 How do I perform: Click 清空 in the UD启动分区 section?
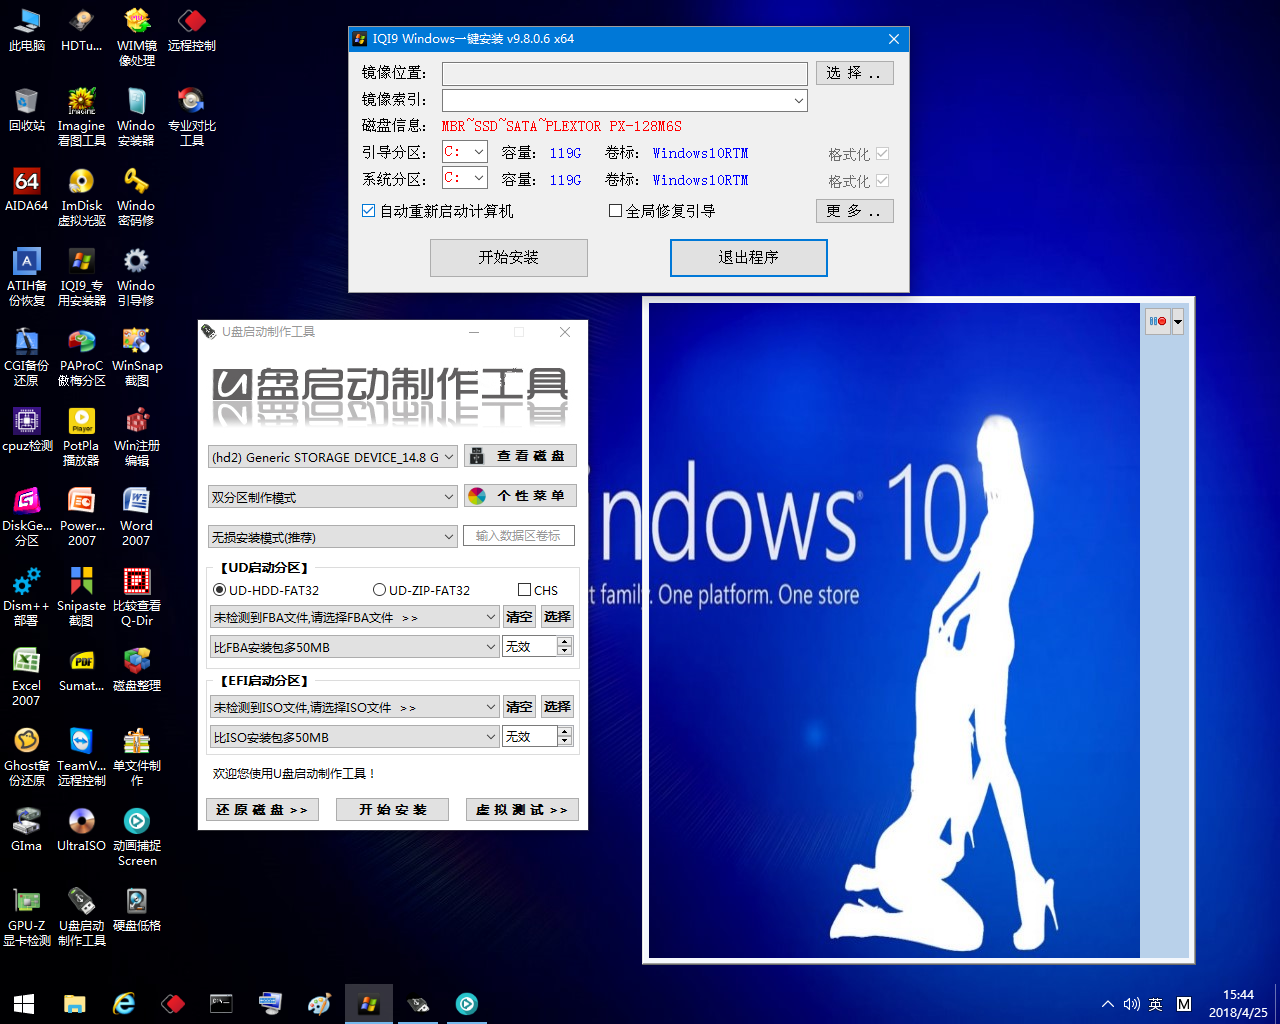pyautogui.click(x=519, y=617)
